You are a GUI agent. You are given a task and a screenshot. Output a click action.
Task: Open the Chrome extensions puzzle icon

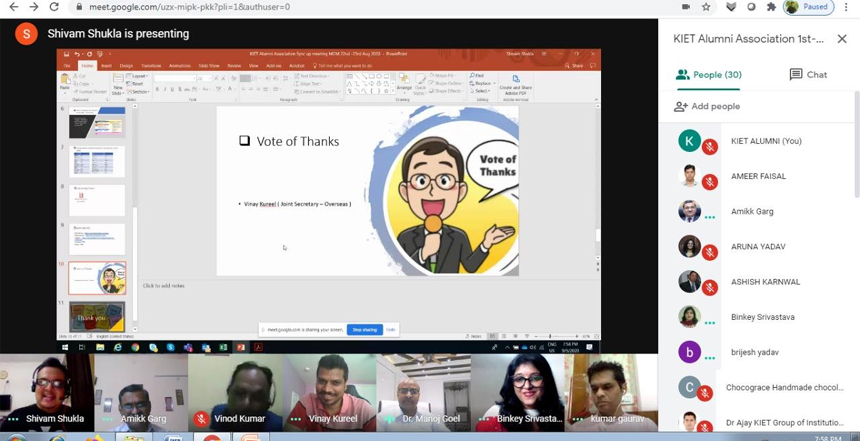pyautogui.click(x=771, y=7)
